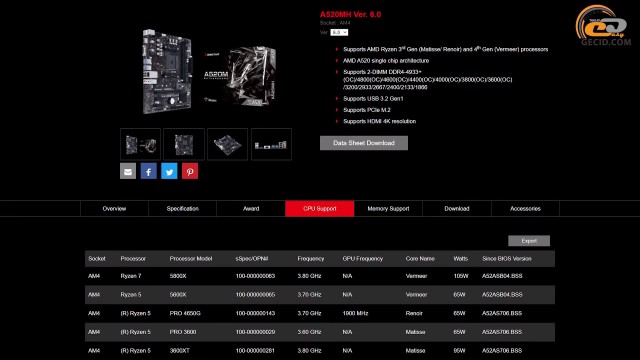Share the product on Twitter
Screen dimensions: 640x360
point(169,171)
